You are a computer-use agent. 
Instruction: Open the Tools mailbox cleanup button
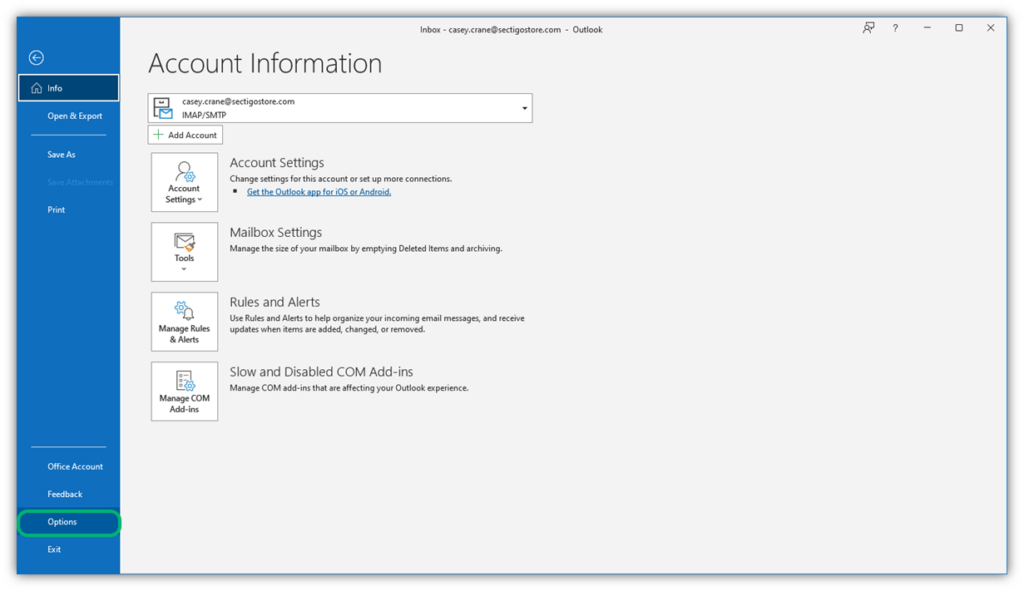click(x=184, y=252)
